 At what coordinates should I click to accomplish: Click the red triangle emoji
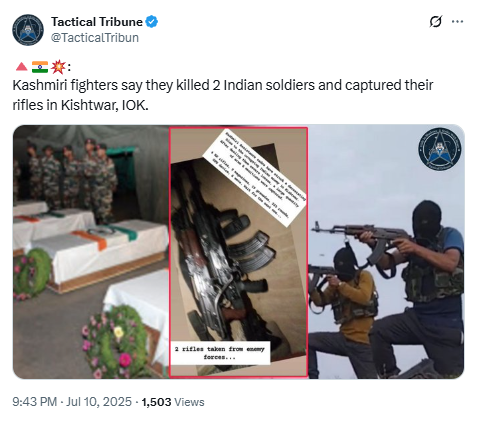click(22, 67)
